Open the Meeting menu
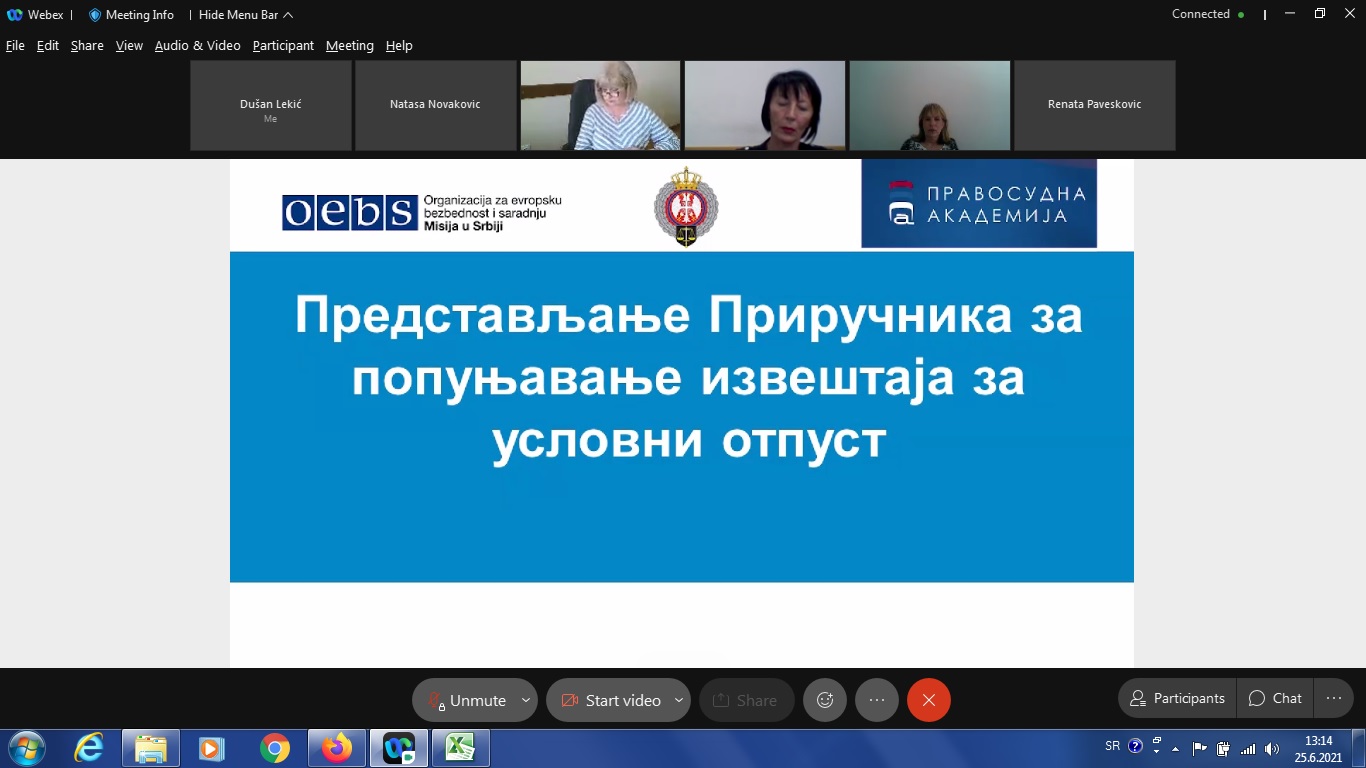The height and width of the screenshot is (768, 1366). click(x=350, y=46)
